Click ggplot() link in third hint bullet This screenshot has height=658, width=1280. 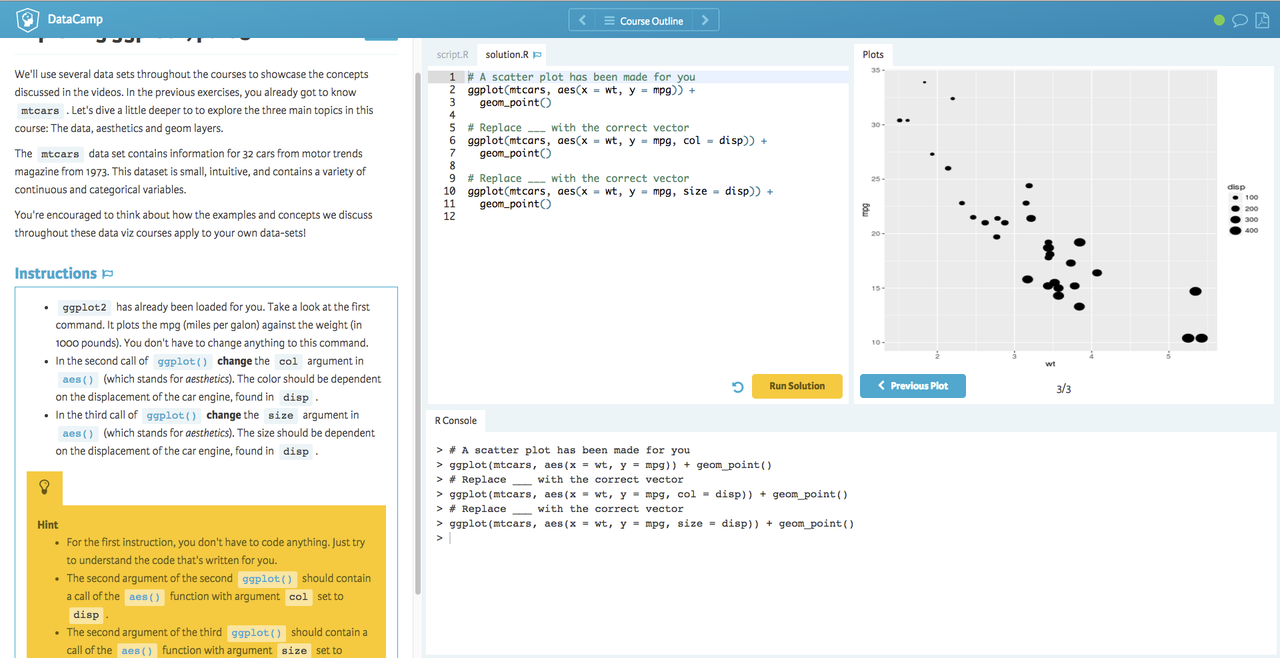[x=256, y=633]
